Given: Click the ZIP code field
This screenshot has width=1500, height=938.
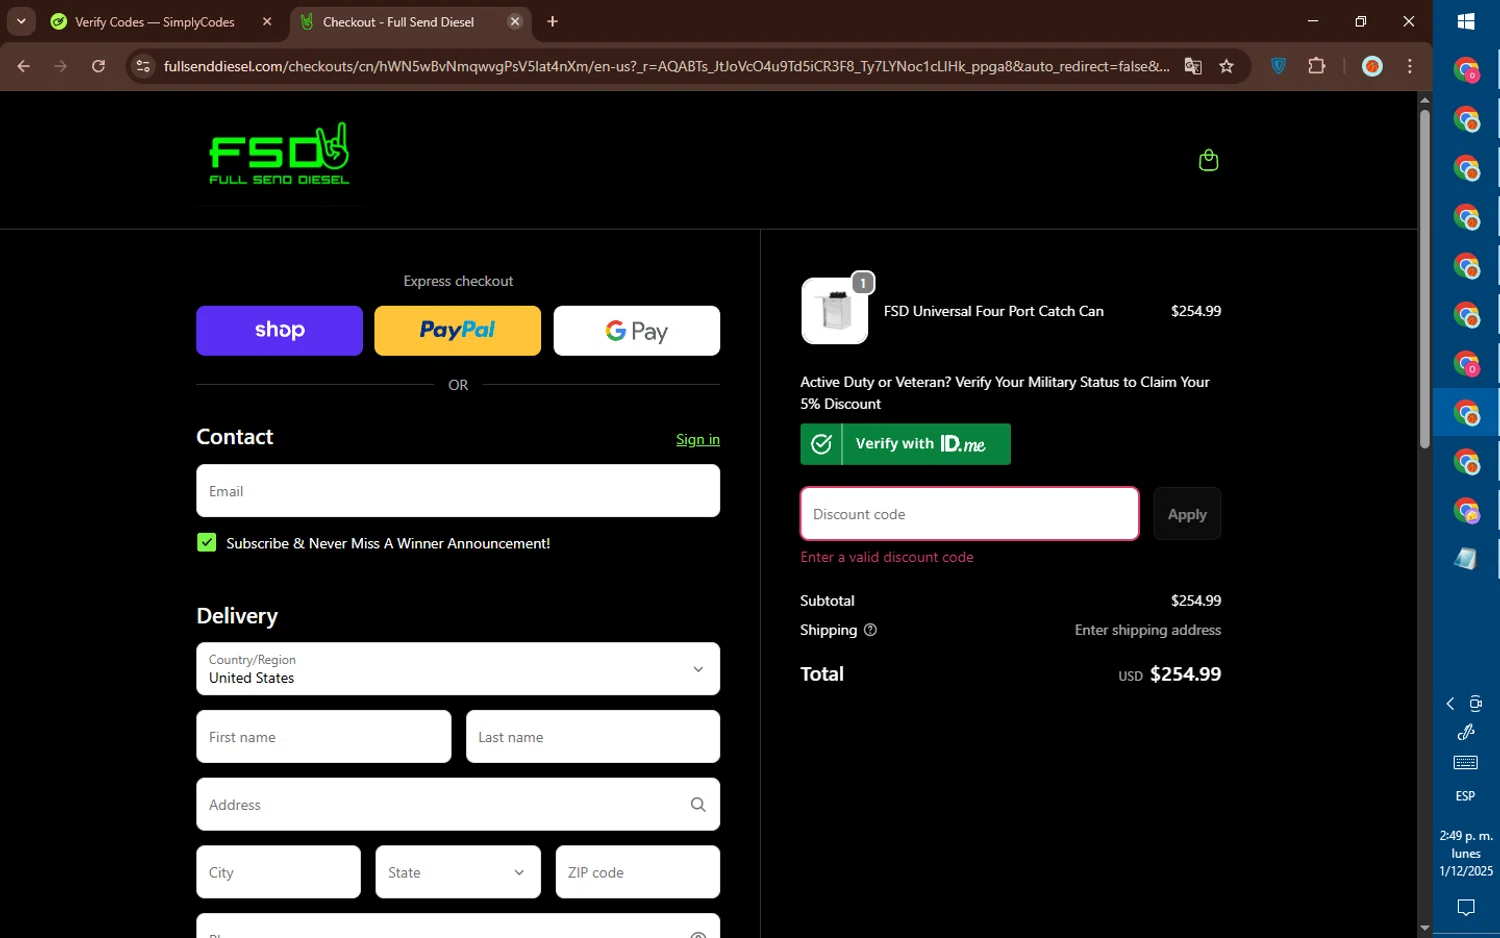Looking at the screenshot, I should [637, 872].
